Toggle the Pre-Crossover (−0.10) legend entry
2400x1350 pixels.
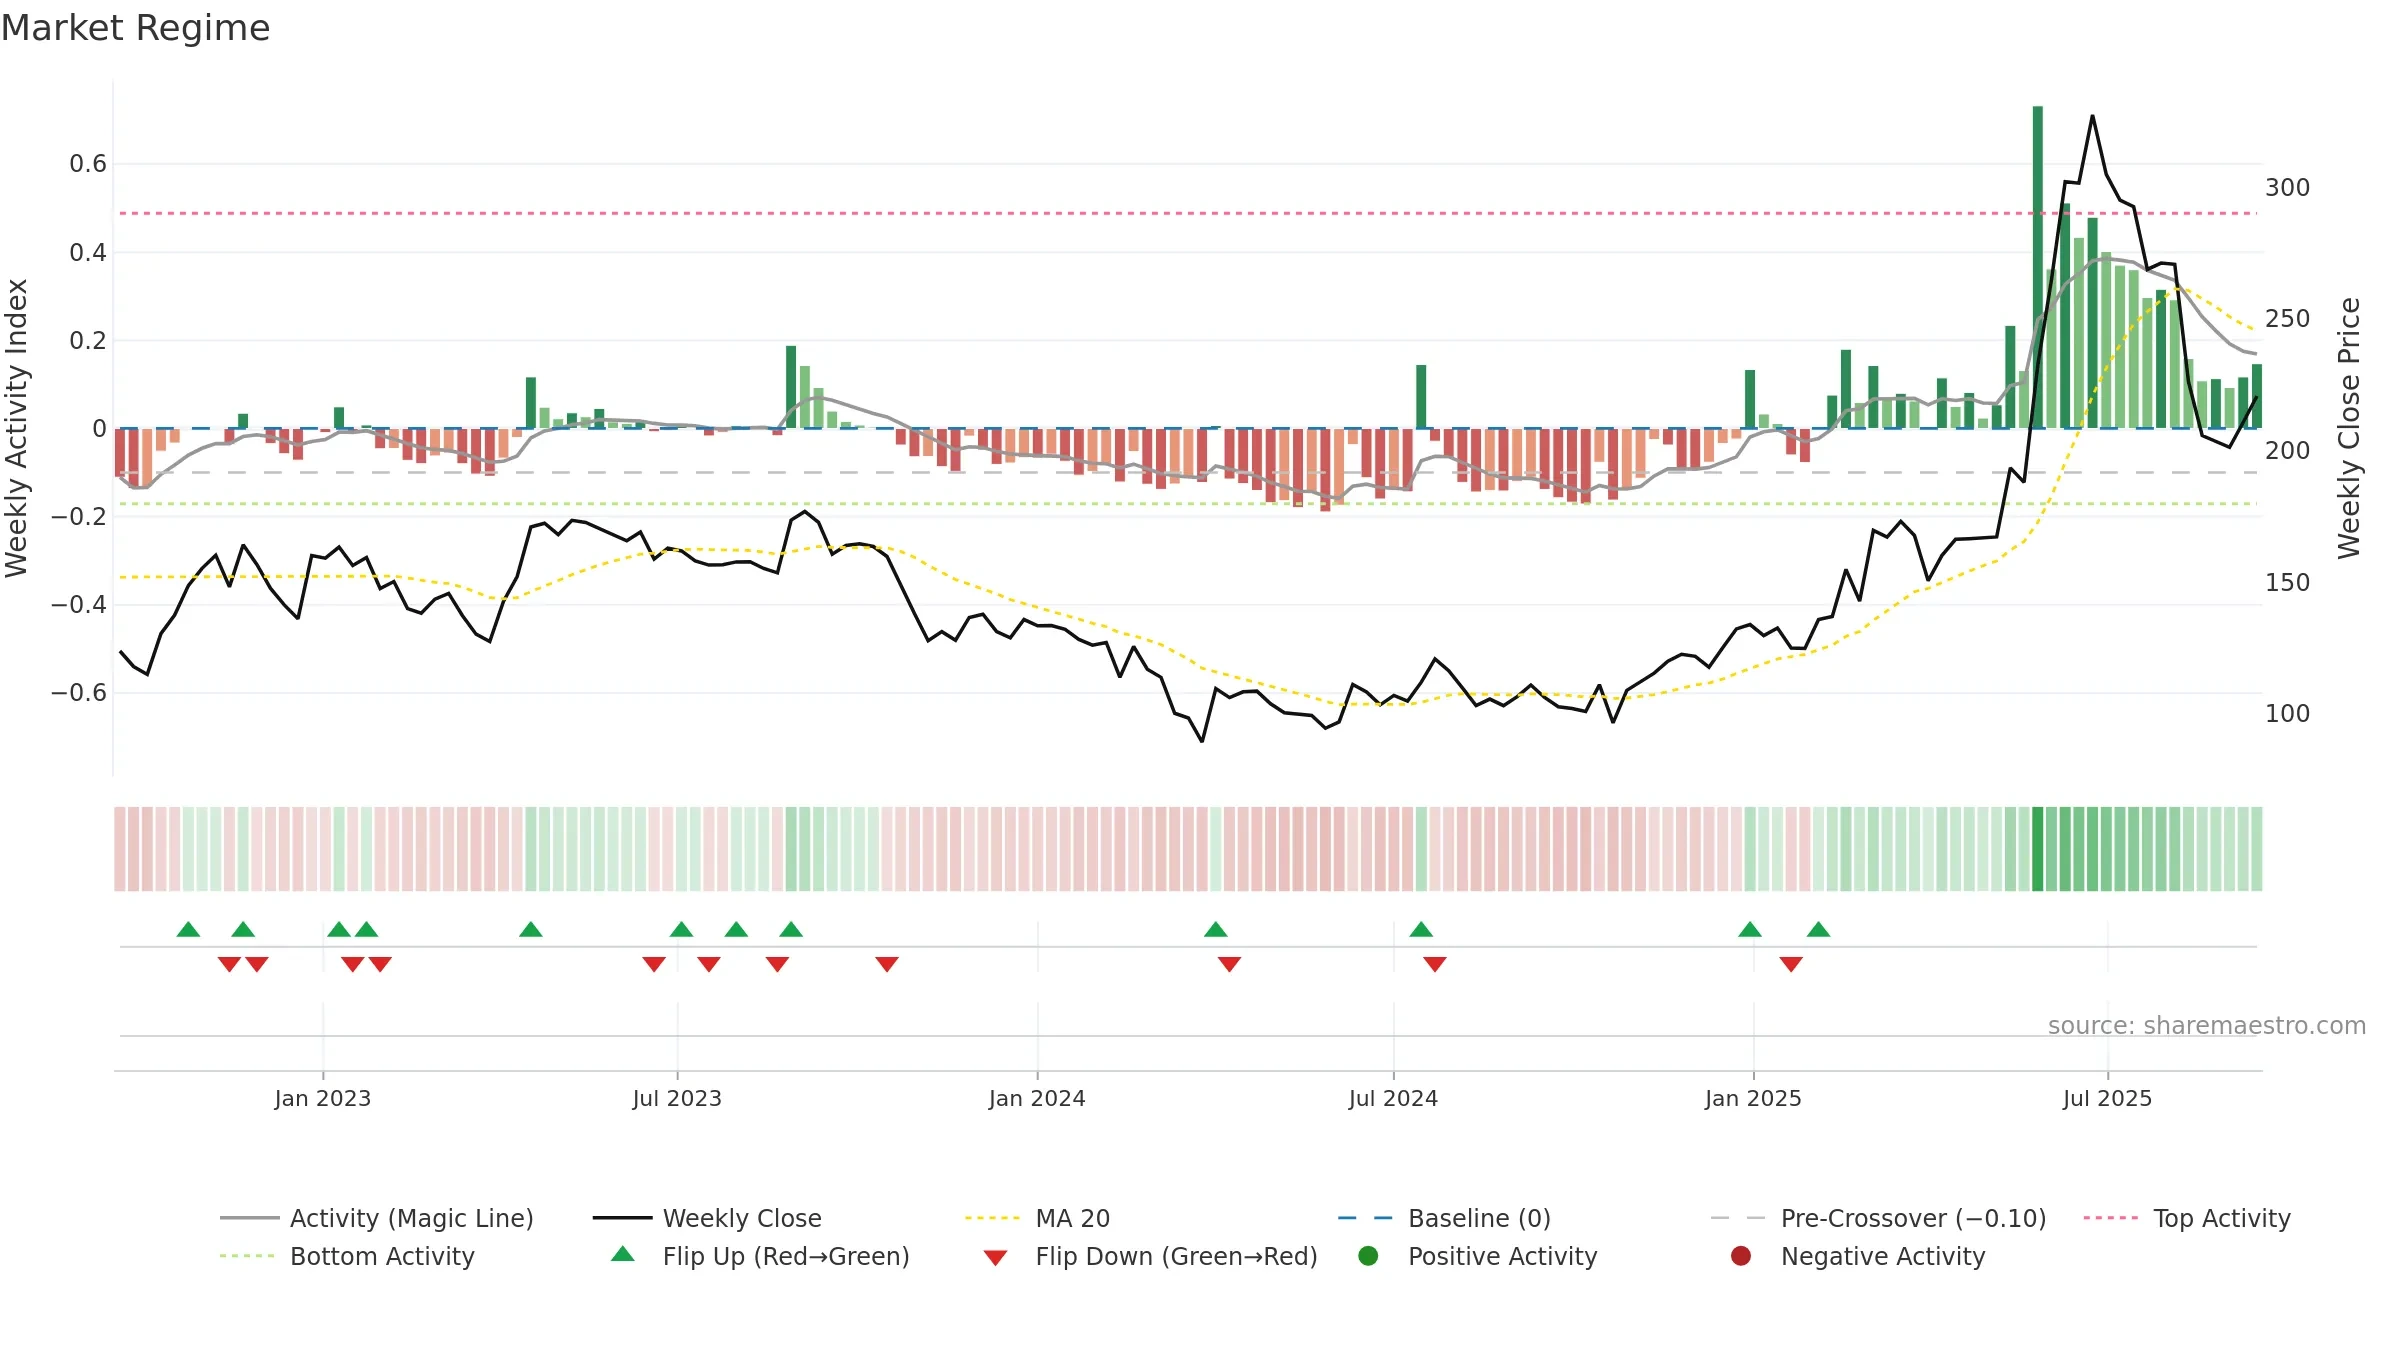(x=1878, y=1218)
